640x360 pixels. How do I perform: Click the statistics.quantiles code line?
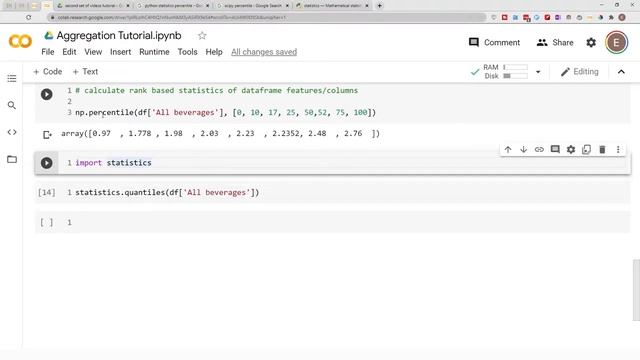(167, 192)
